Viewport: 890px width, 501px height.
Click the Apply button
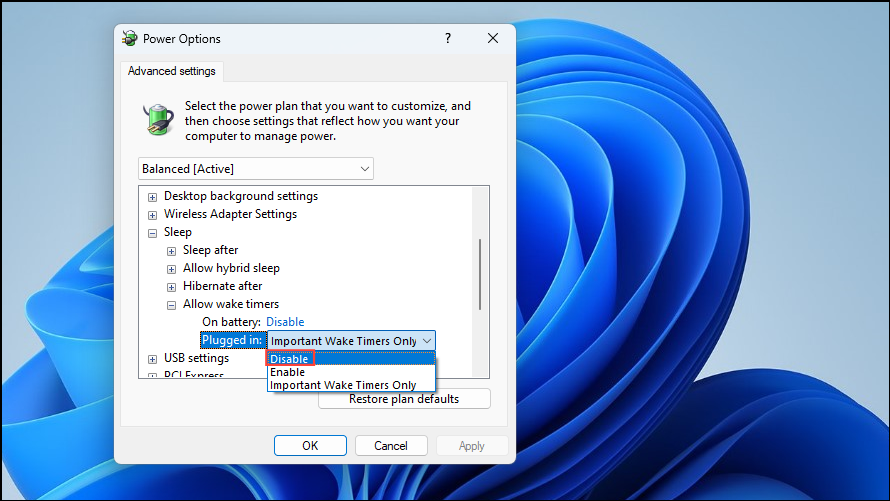[x=472, y=445]
